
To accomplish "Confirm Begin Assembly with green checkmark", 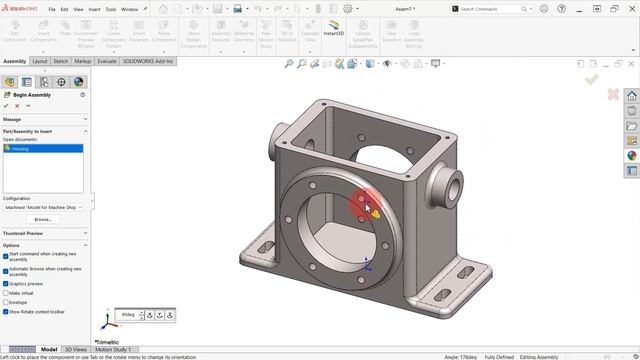I will tap(6, 106).
